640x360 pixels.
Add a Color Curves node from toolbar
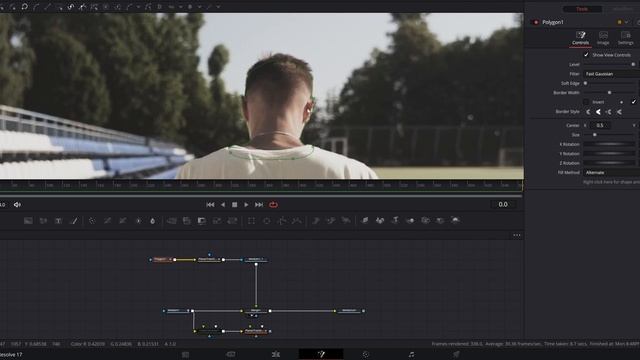(107, 221)
